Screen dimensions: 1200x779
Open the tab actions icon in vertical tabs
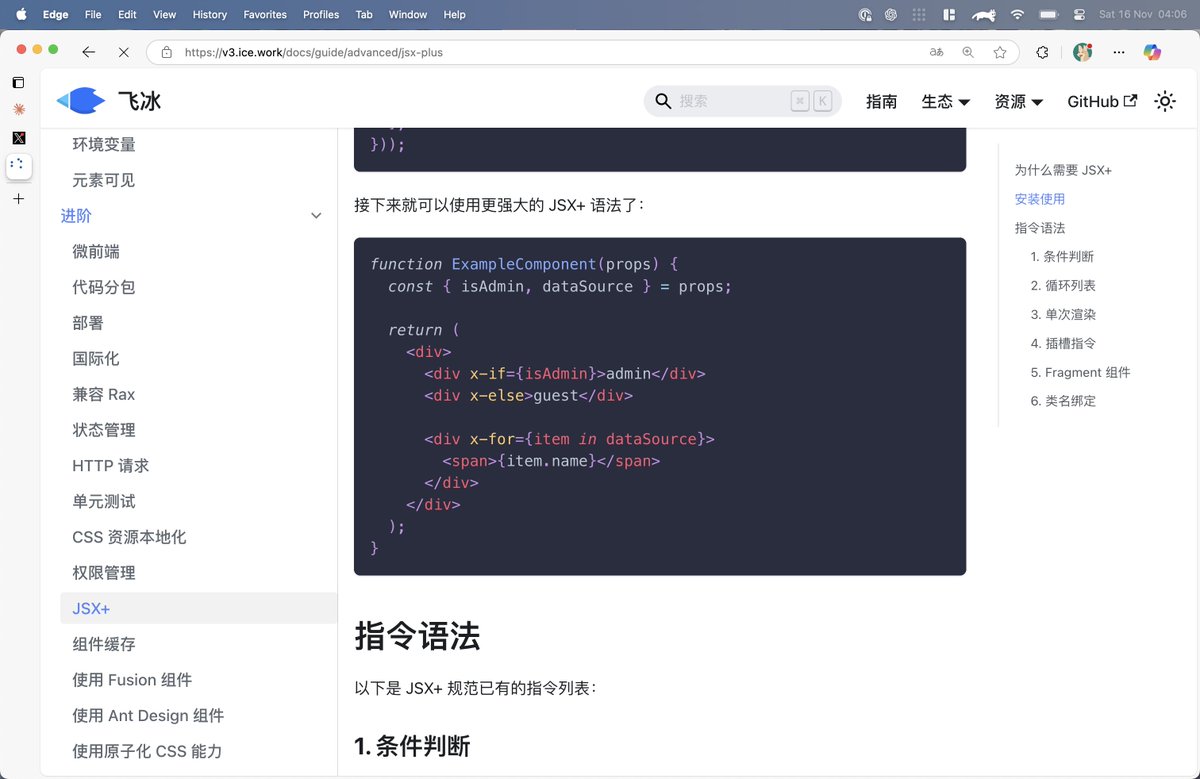18,82
